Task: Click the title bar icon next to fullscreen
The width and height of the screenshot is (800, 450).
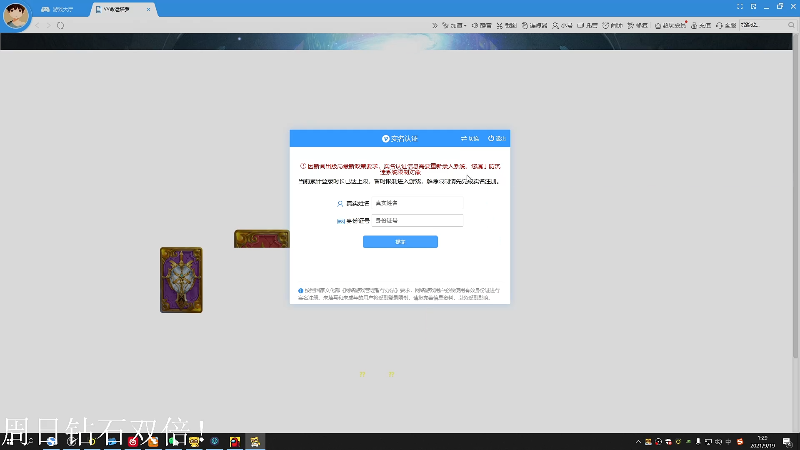Action: click(754, 7)
